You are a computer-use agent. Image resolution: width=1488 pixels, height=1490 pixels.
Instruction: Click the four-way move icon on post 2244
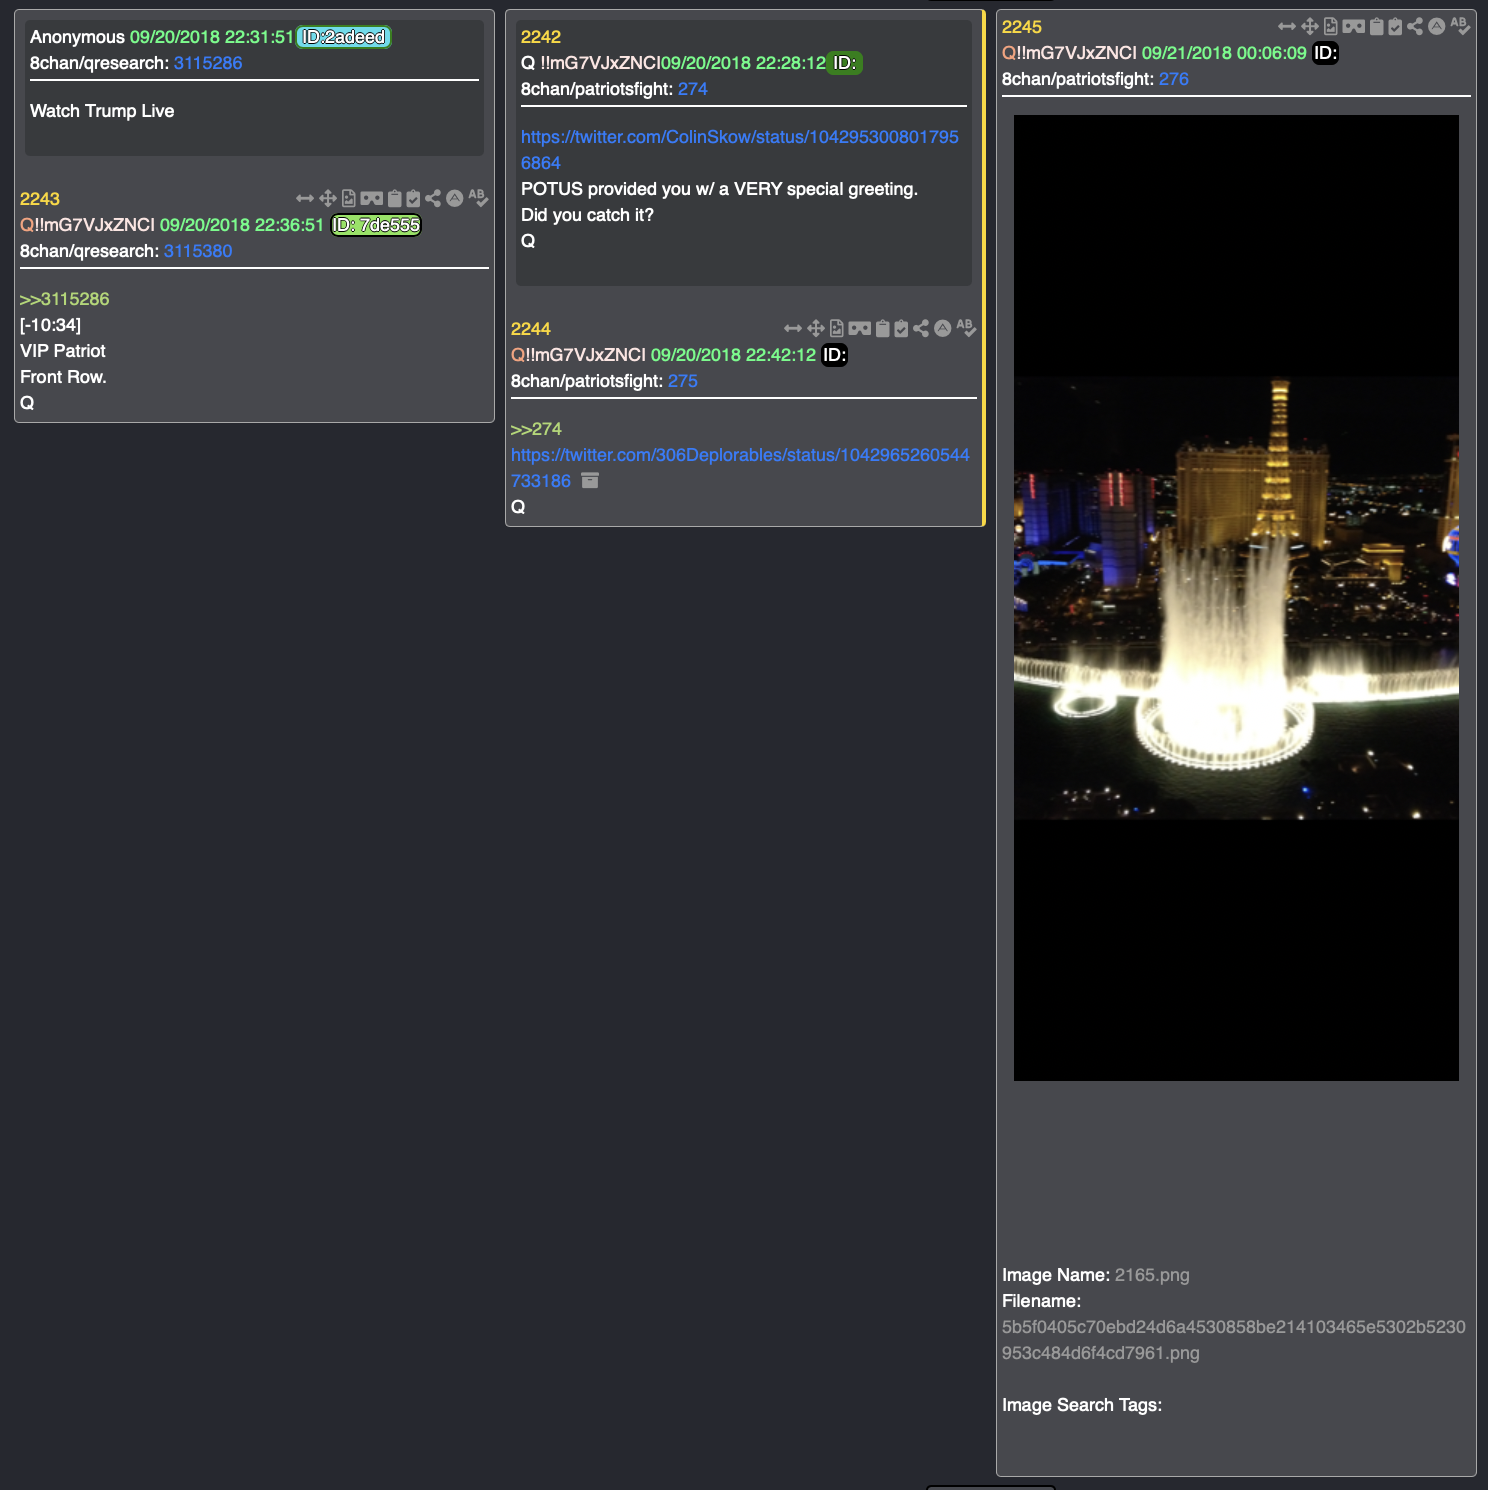tap(816, 329)
